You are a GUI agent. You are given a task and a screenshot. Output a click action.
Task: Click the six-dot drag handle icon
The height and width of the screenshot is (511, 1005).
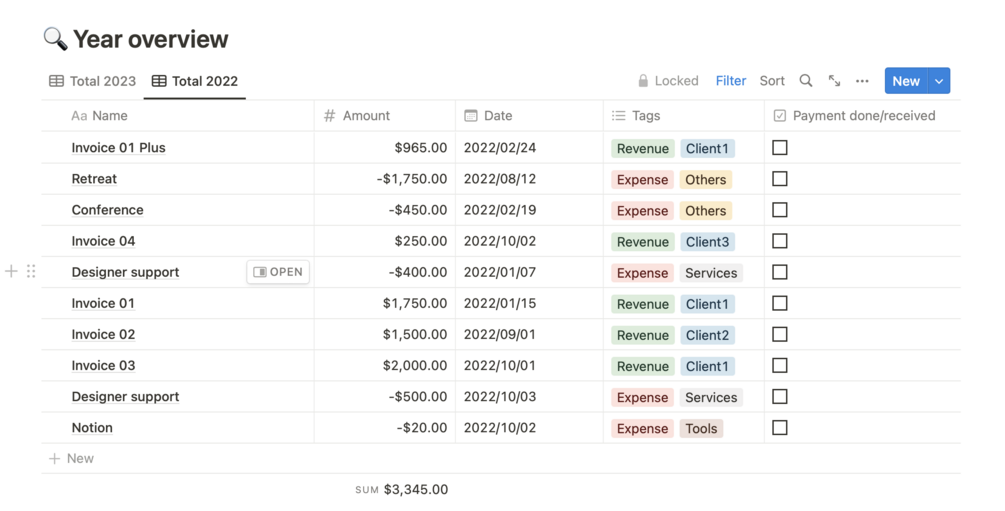click(31, 271)
